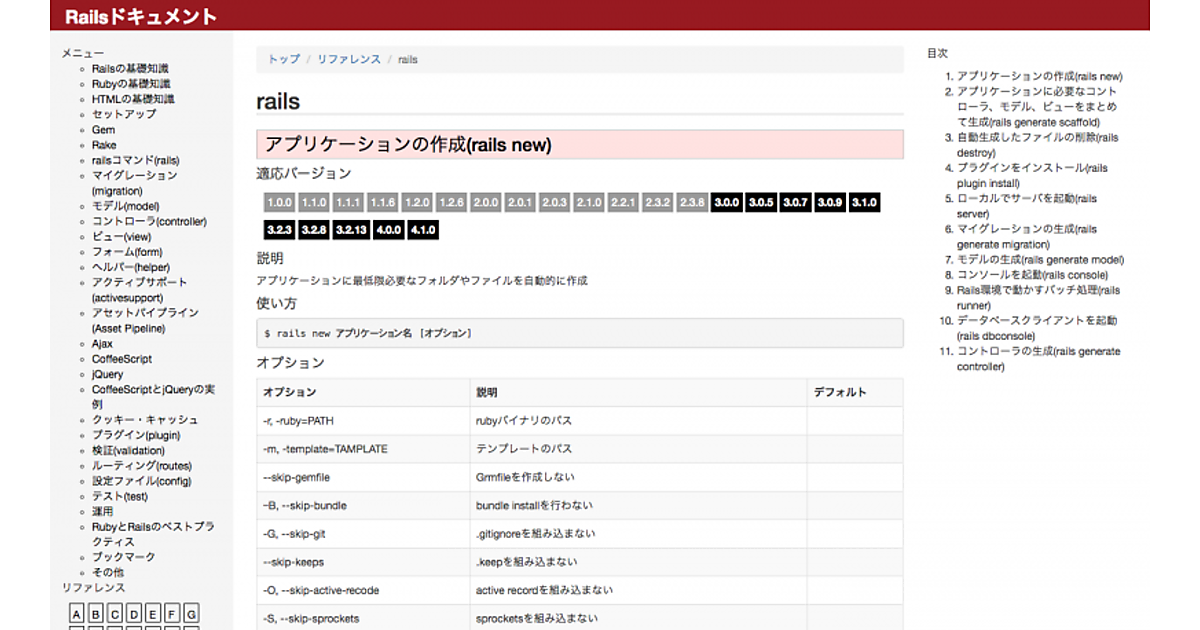The image size is (1200, 630).
Task: Select version badge 3.0.0
Action: pos(726,202)
